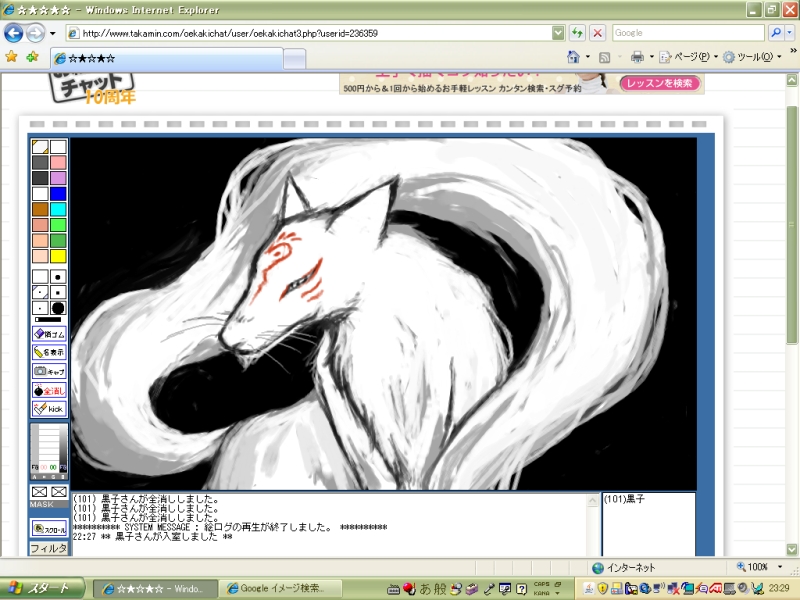Expand the address bar dropdown arrow

pyautogui.click(x=558, y=33)
